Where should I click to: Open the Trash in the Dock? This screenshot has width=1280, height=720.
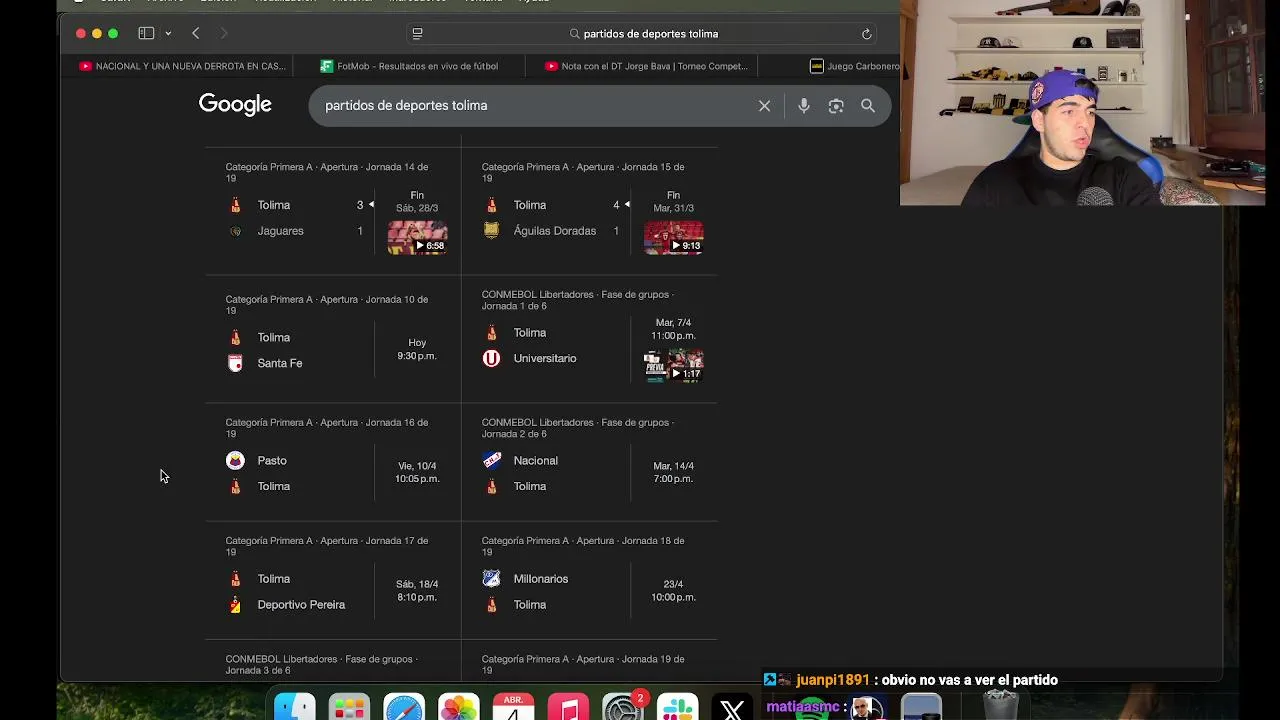pyautogui.click(x=1000, y=704)
